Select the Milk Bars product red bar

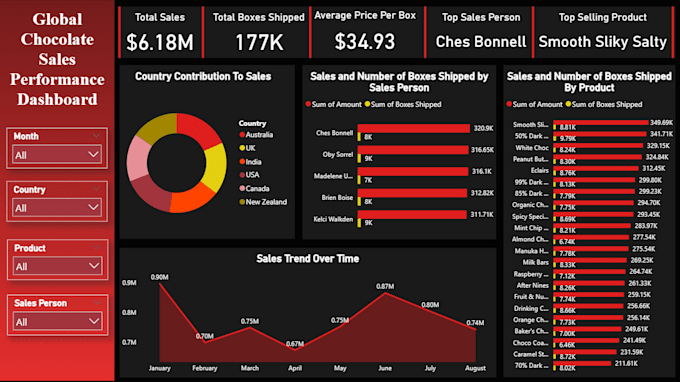click(590, 260)
